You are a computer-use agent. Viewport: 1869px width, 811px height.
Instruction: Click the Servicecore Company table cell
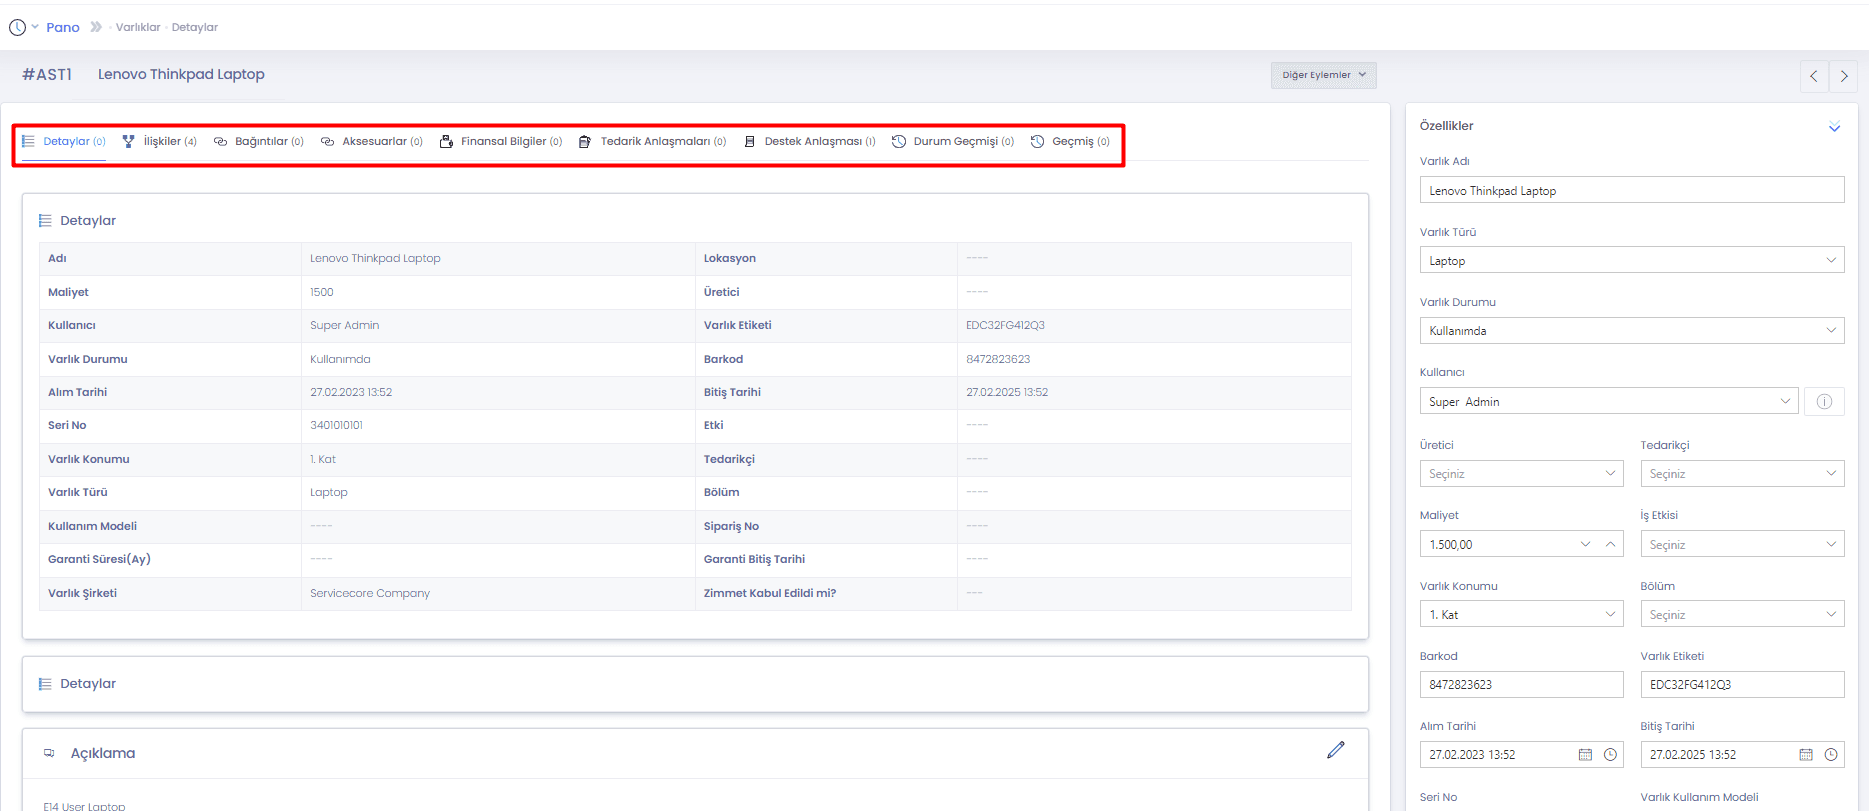pos(370,593)
